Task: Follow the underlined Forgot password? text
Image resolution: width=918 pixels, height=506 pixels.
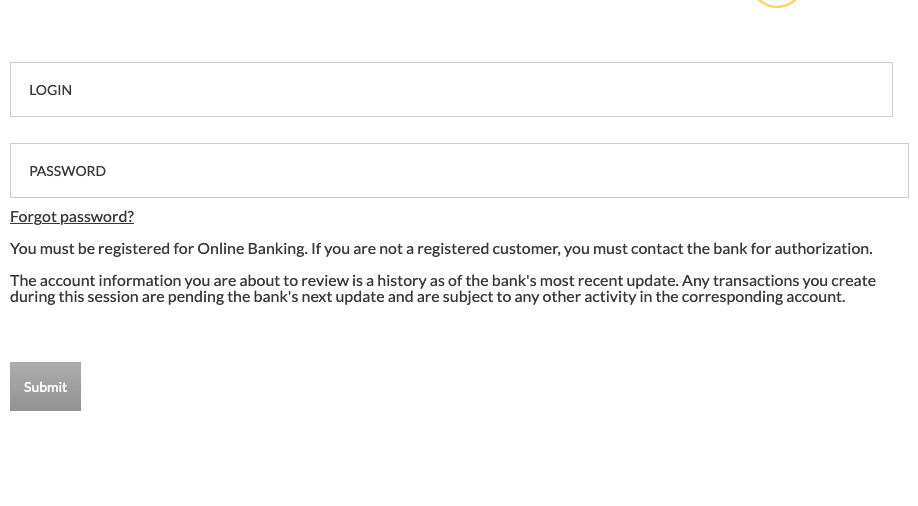Action: [72, 217]
